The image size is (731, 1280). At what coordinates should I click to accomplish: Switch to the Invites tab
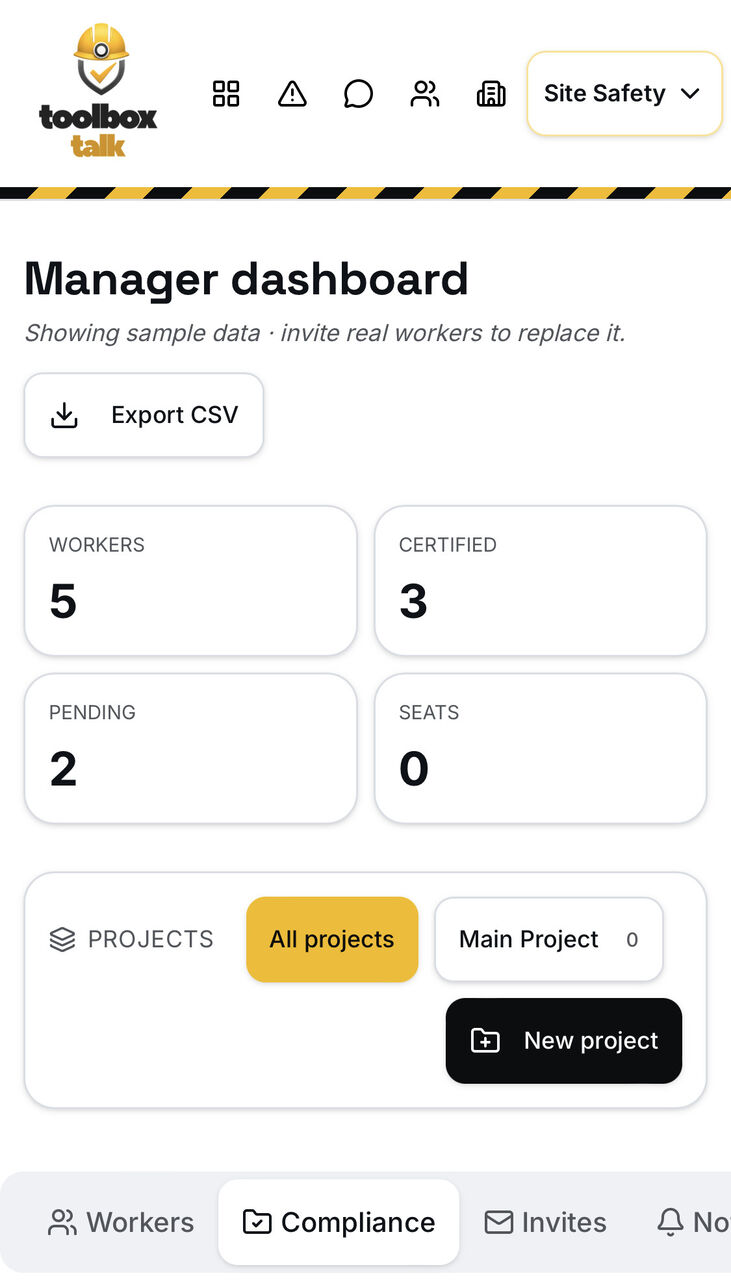tap(545, 1222)
